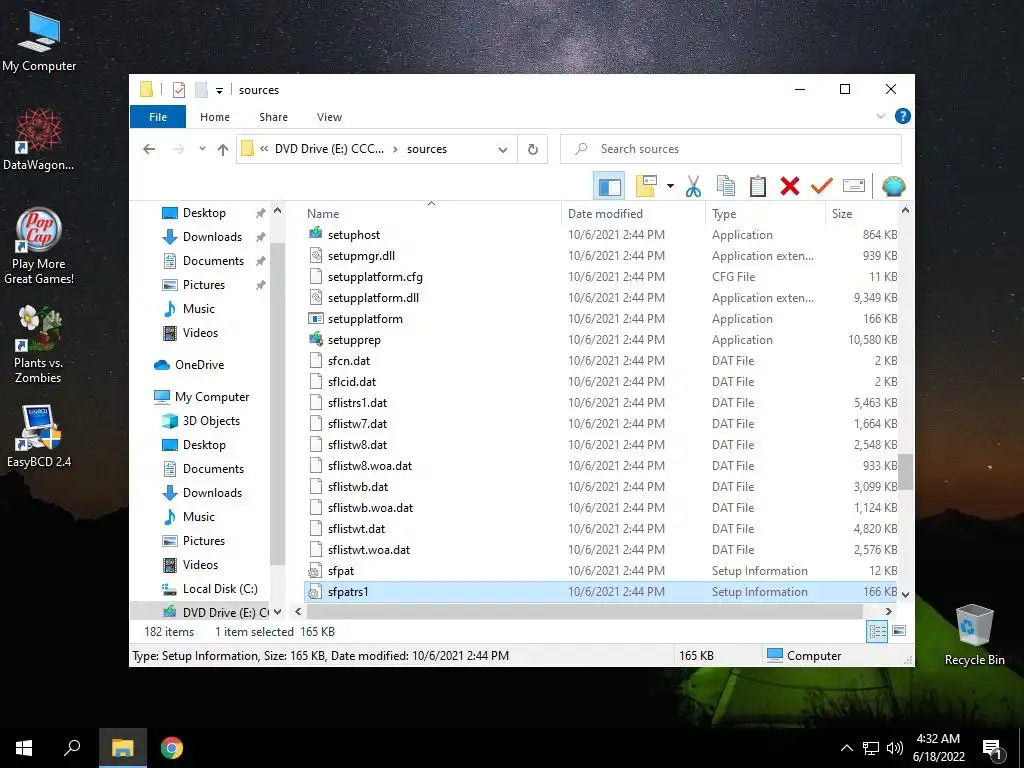
Task: Click the red X Delete icon
Action: [790, 187]
